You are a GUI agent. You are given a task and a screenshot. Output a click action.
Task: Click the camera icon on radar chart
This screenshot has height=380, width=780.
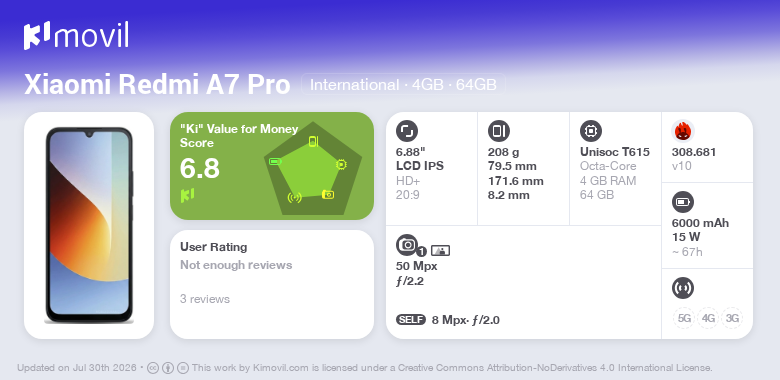328,194
